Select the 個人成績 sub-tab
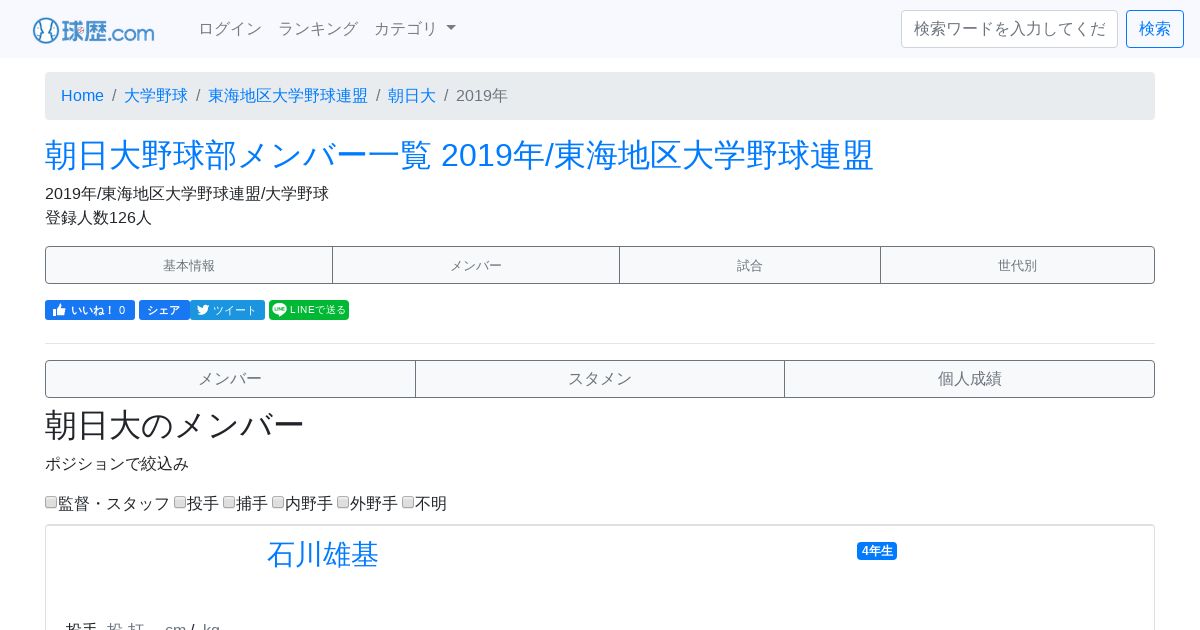Viewport: 1200px width, 630px height. click(970, 379)
